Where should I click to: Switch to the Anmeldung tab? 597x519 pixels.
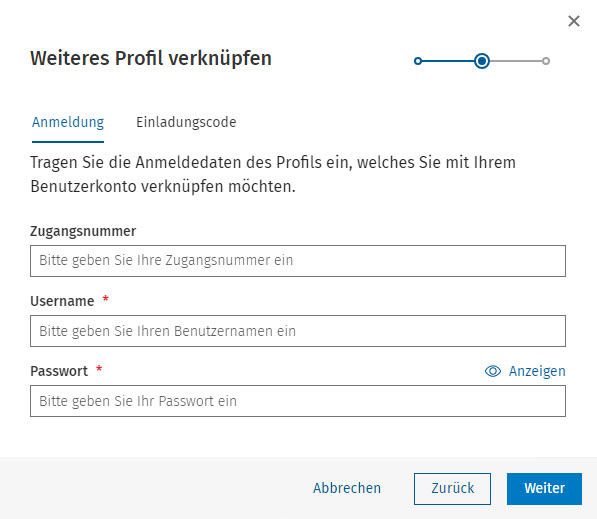coord(68,123)
